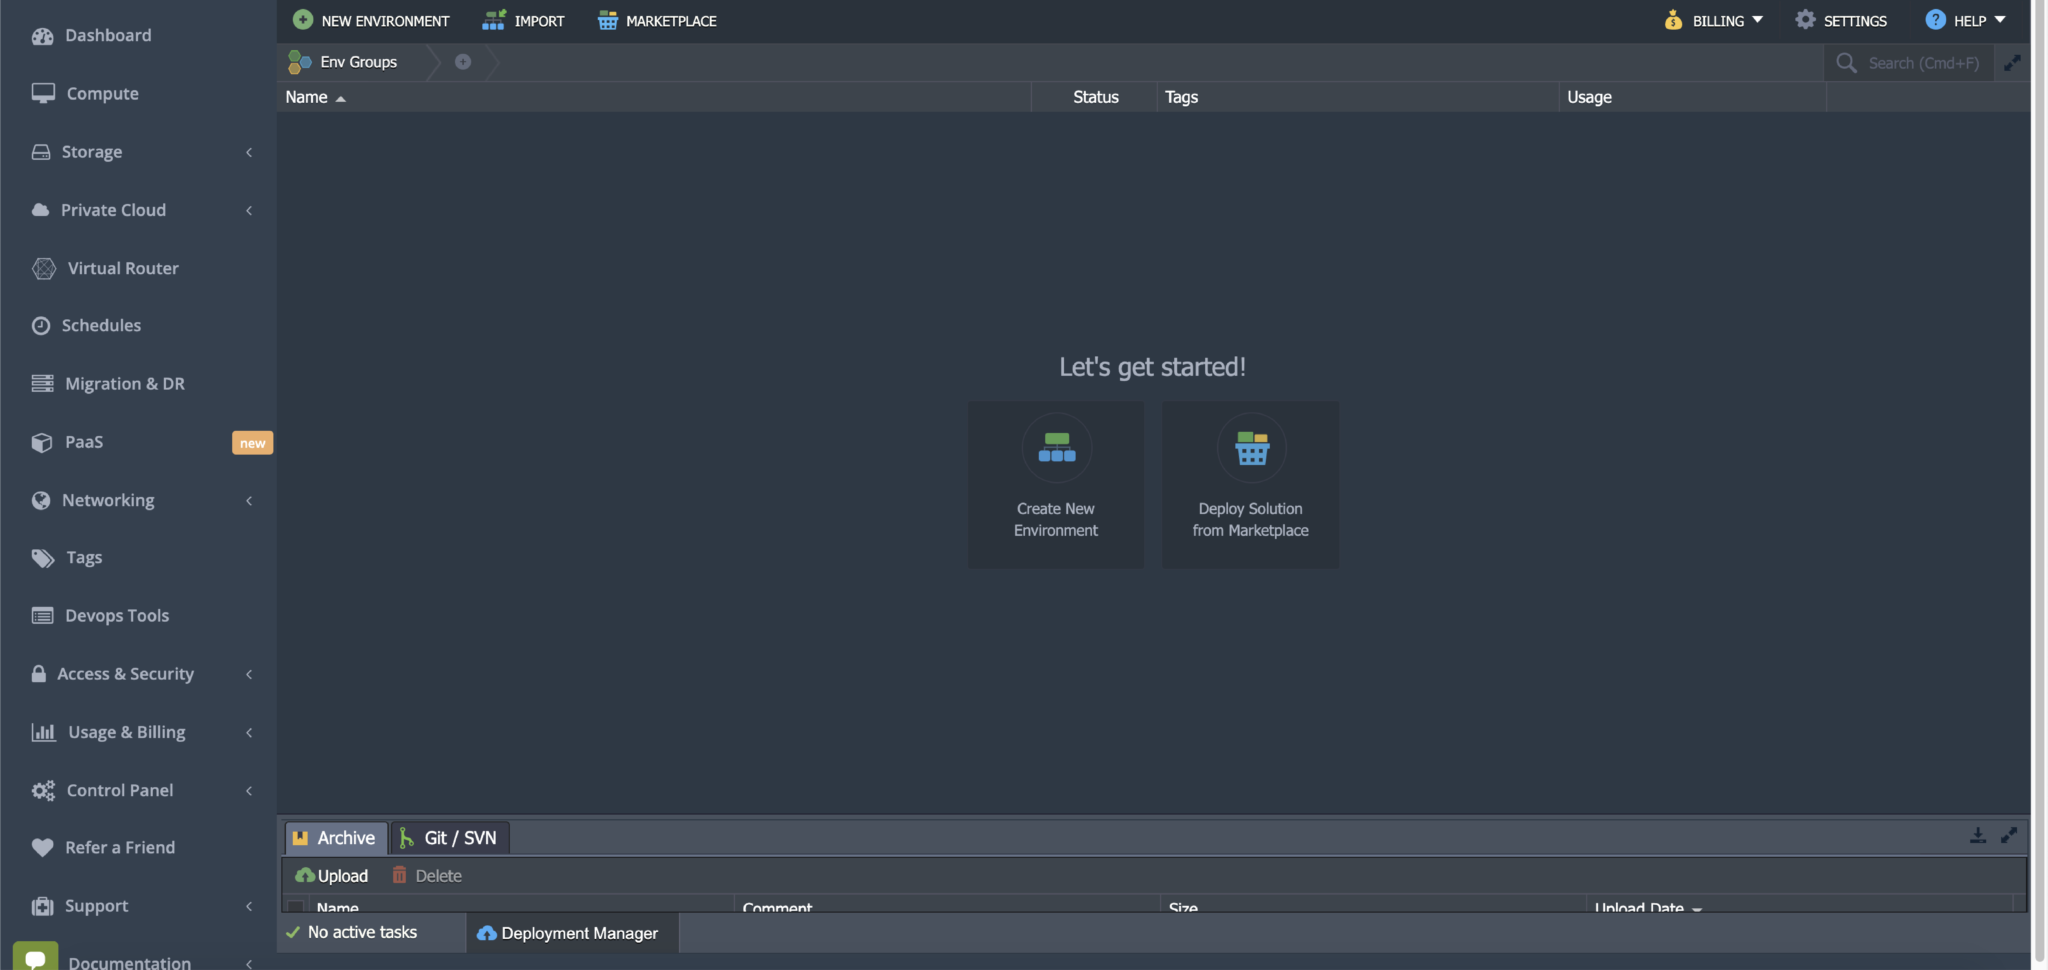
Task: Check the select-all checkbox in the archive table
Action: (x=296, y=906)
